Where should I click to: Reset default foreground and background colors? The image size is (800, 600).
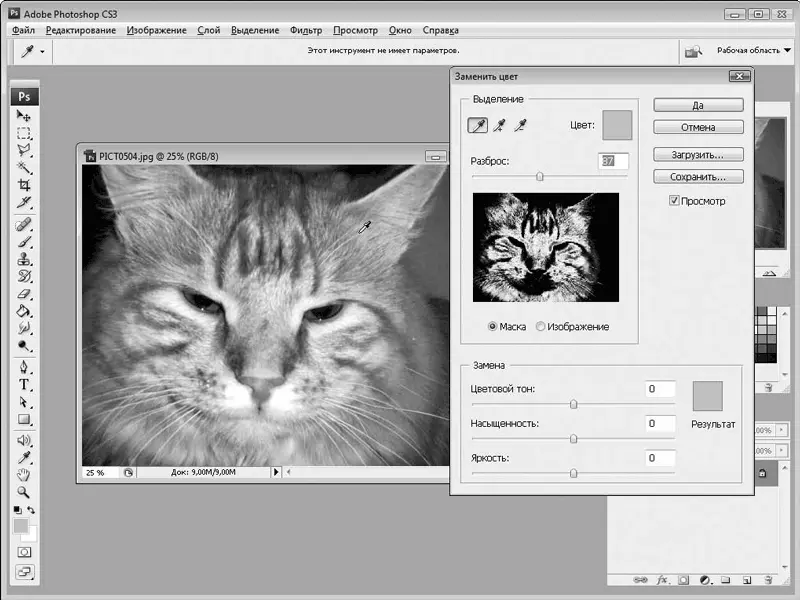17,510
